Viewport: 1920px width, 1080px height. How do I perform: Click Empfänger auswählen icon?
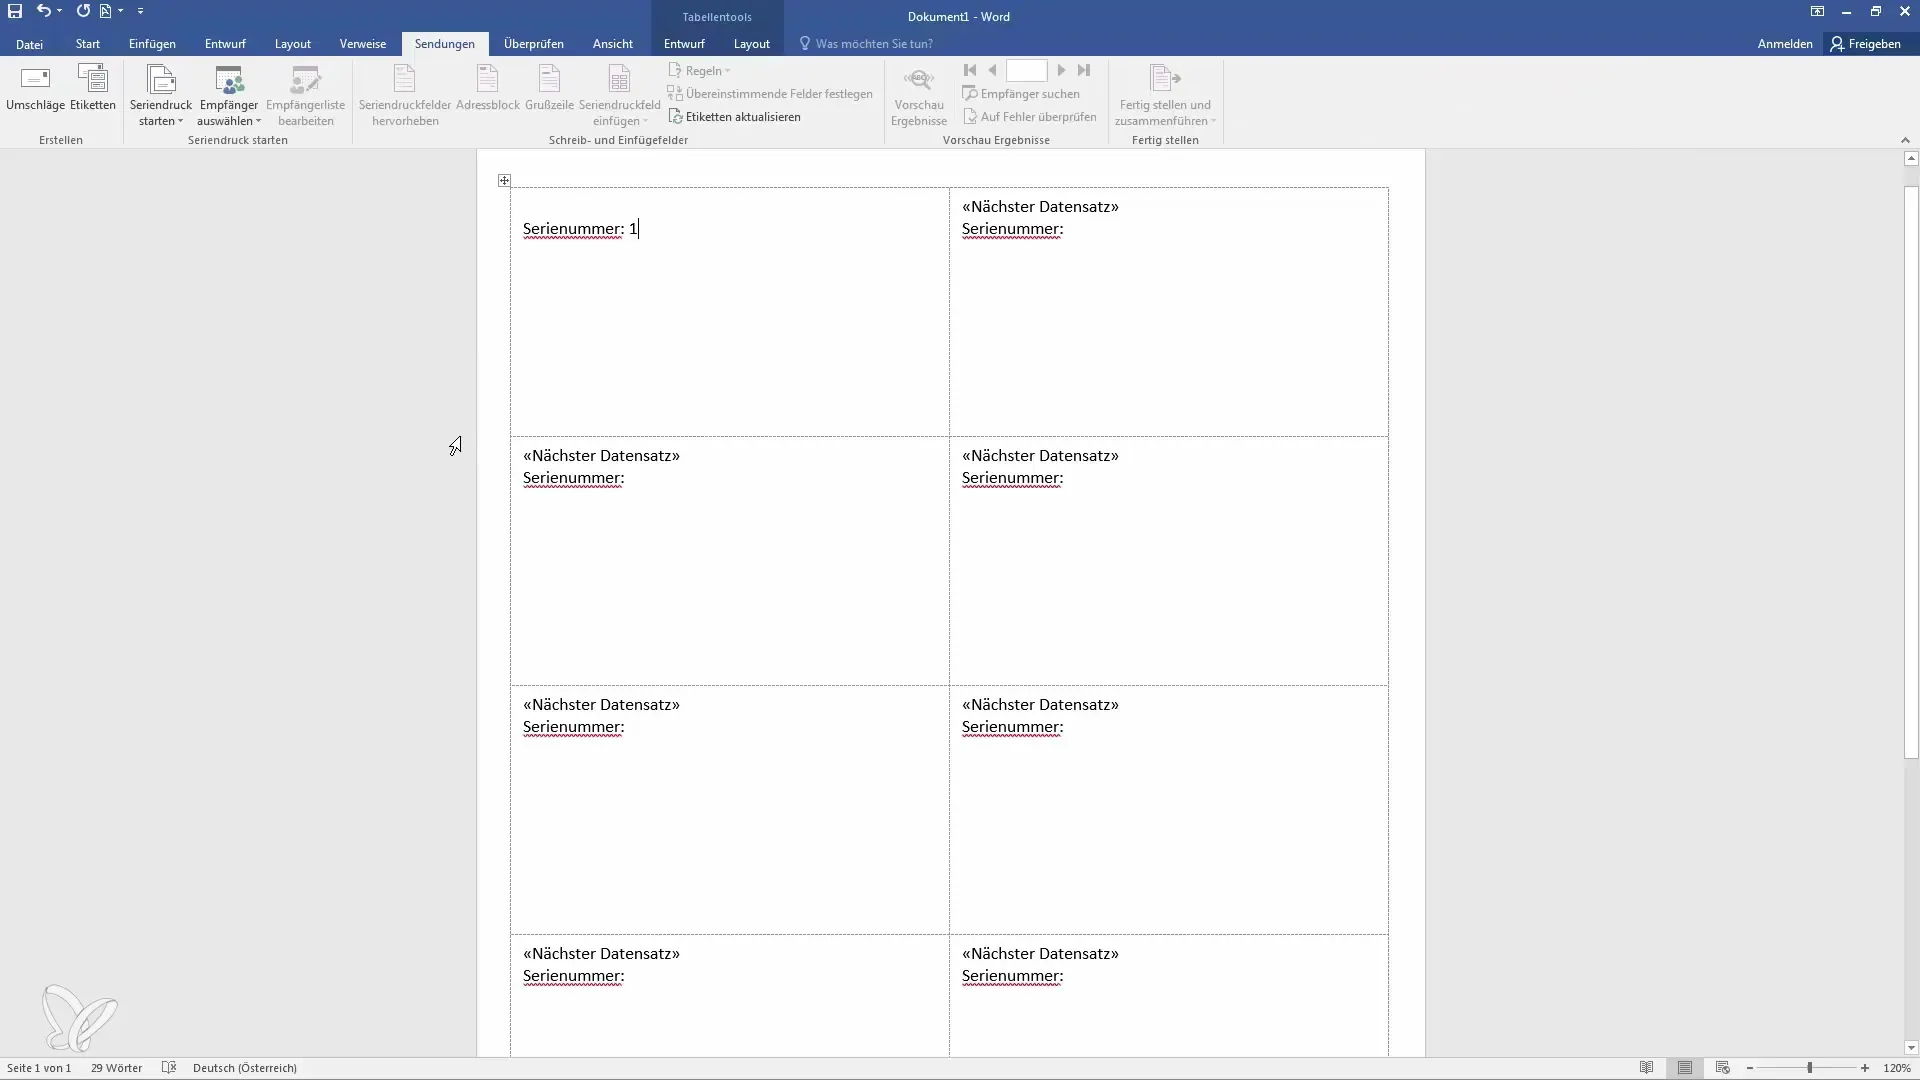click(229, 78)
